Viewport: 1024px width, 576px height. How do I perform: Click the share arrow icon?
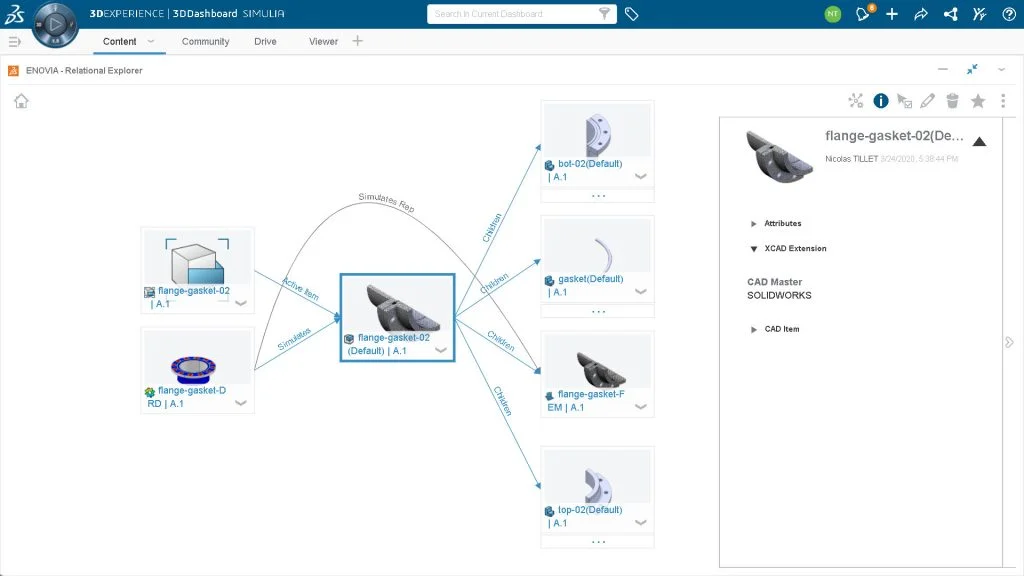tap(922, 14)
